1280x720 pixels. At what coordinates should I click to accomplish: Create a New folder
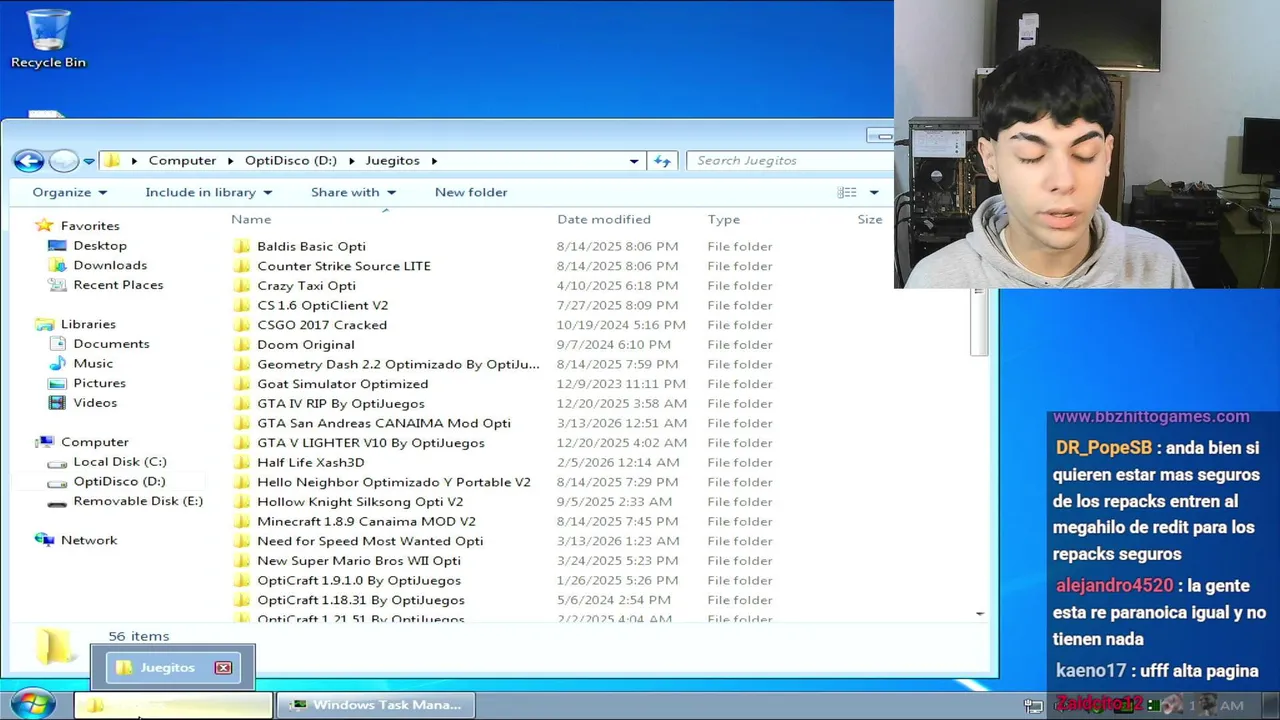(471, 192)
